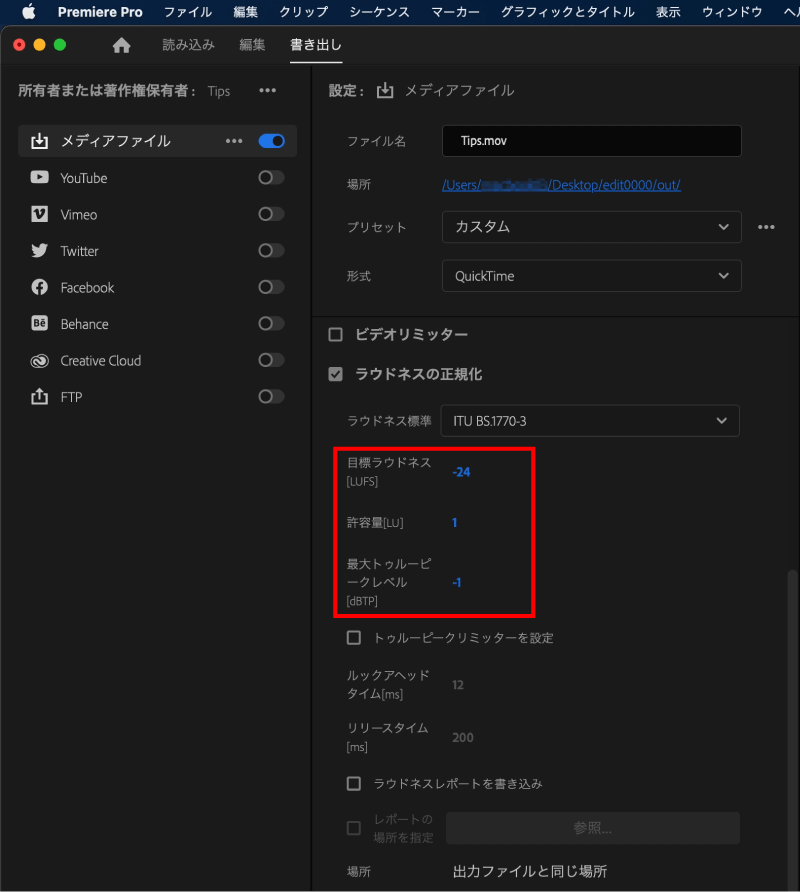Open the 形式 dropdown showing QuickTime
800x892 pixels.
[592, 276]
